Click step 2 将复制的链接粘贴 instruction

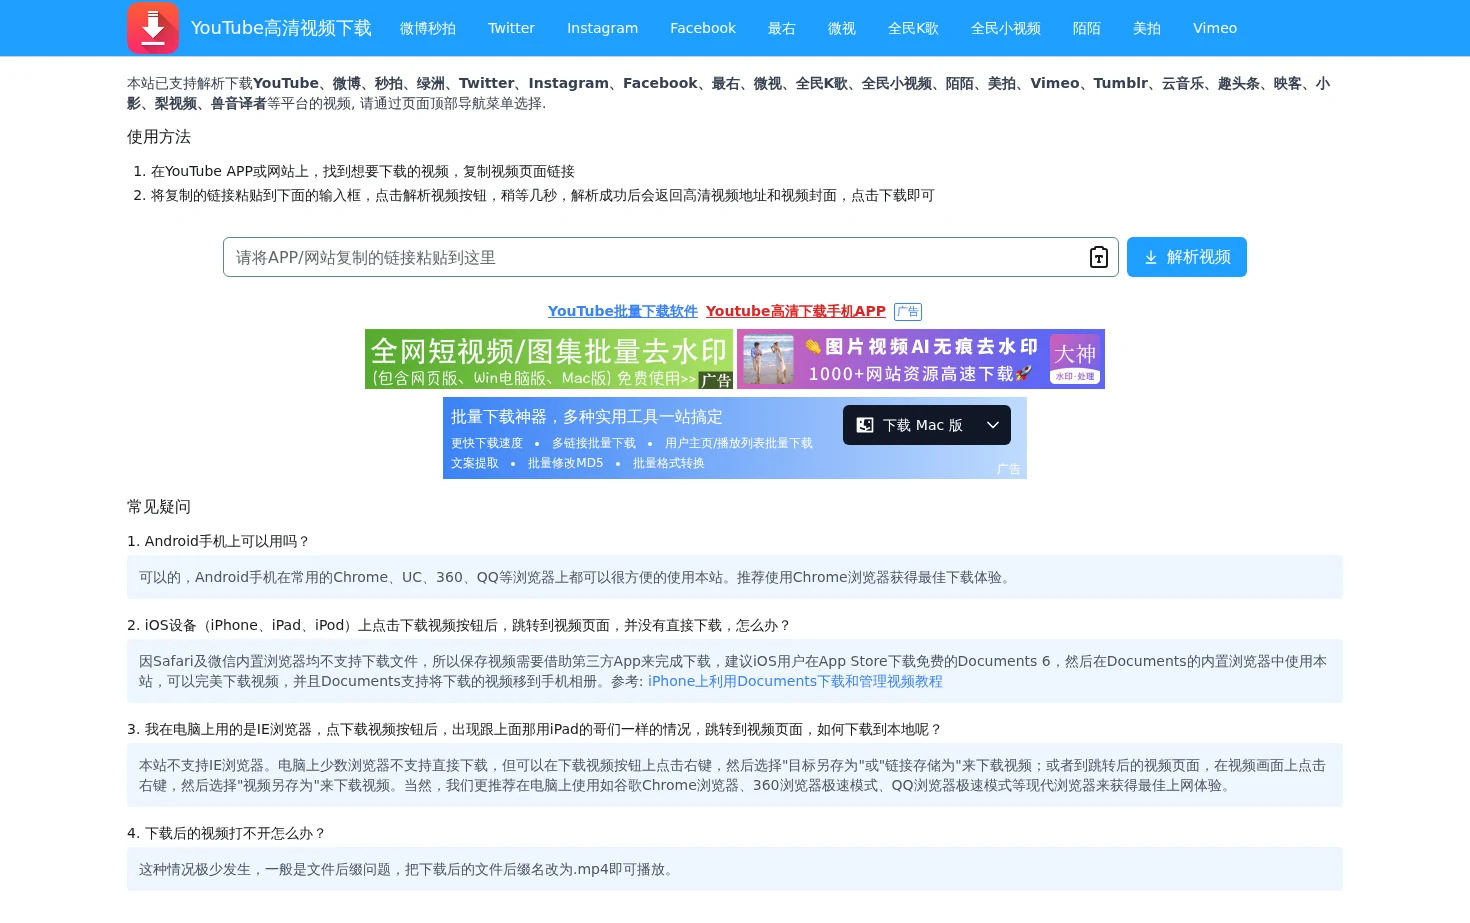click(543, 195)
